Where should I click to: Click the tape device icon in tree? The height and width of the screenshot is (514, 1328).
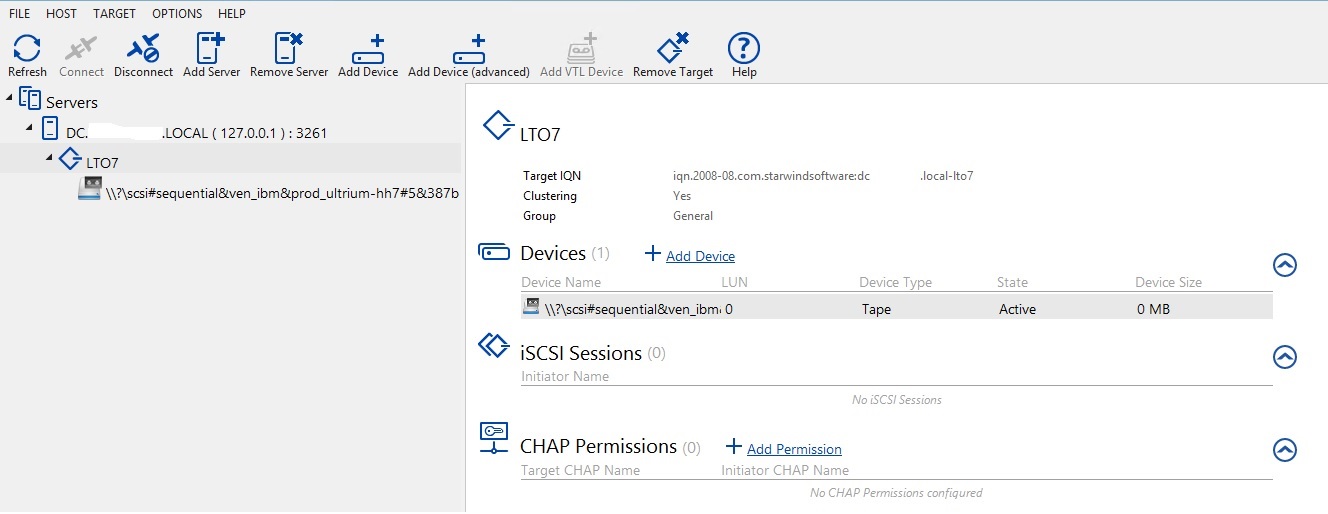coord(89,189)
